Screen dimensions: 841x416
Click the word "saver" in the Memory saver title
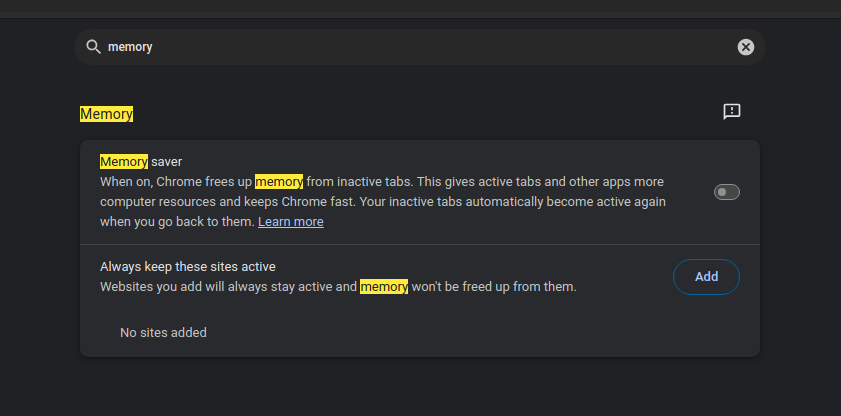tap(167, 162)
